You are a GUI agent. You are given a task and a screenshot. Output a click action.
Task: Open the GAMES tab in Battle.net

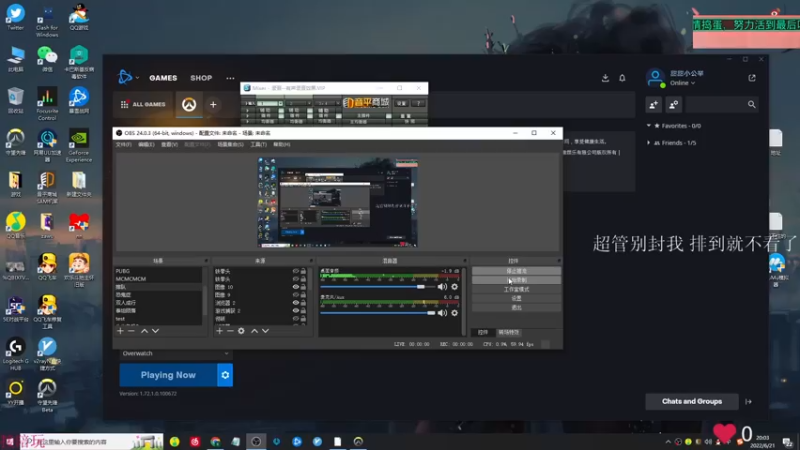[x=163, y=78]
